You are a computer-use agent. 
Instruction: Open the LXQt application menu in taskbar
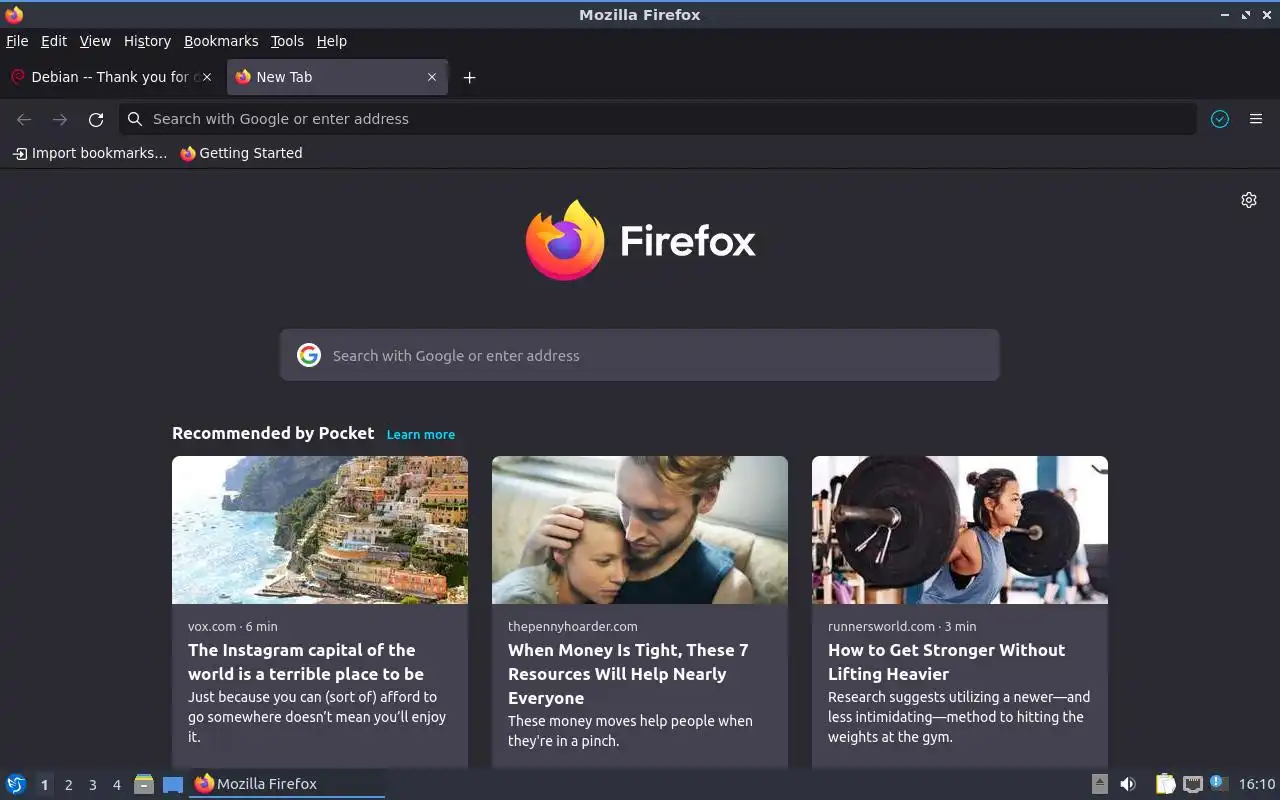tap(16, 784)
